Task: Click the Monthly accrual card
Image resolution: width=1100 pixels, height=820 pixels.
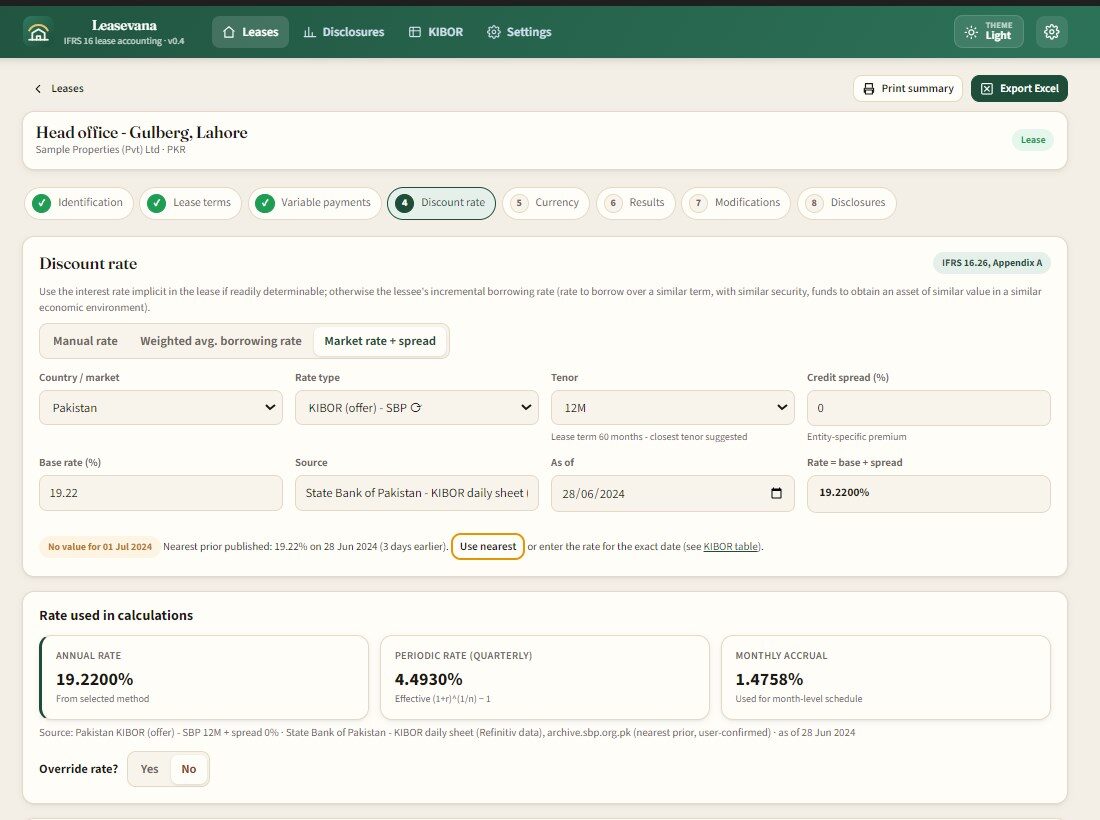Action: [x=886, y=678]
